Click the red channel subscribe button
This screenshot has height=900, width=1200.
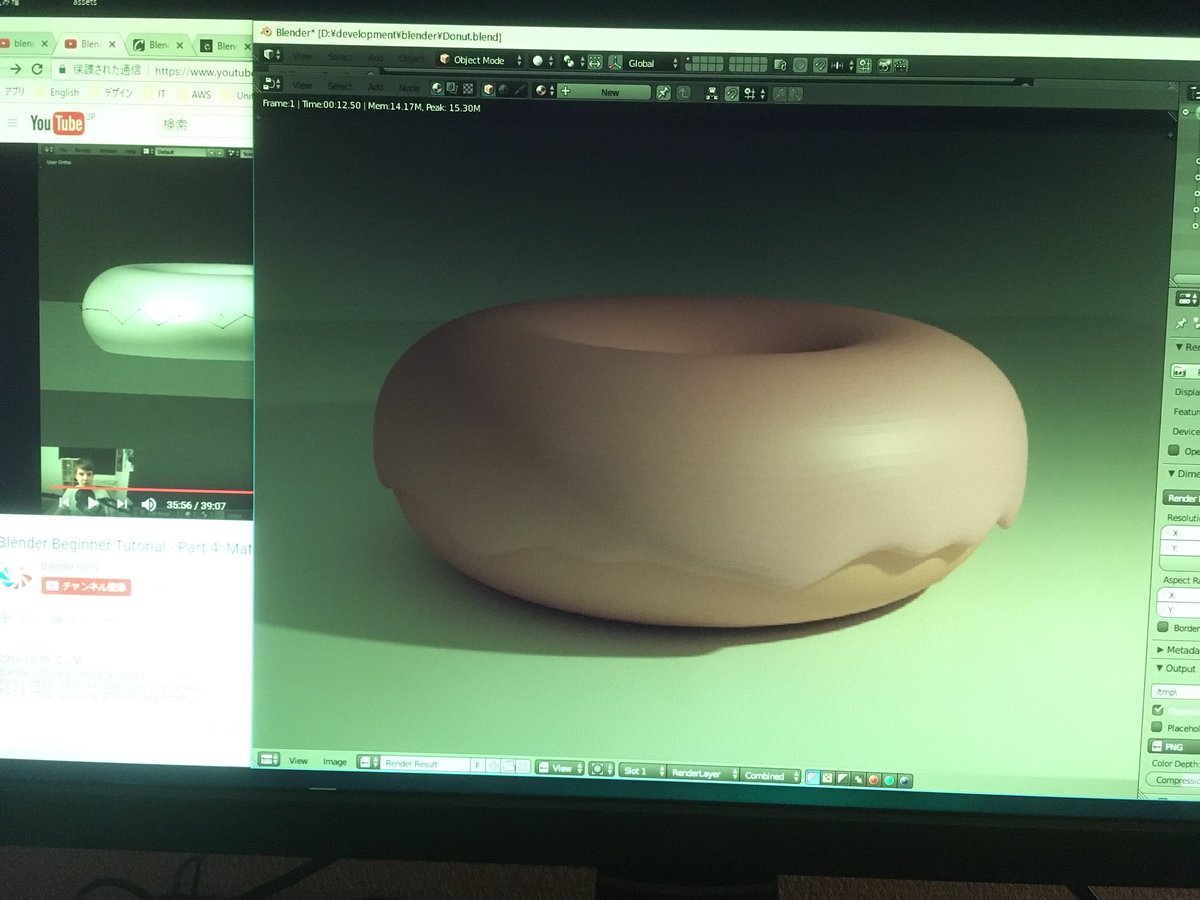(86, 587)
